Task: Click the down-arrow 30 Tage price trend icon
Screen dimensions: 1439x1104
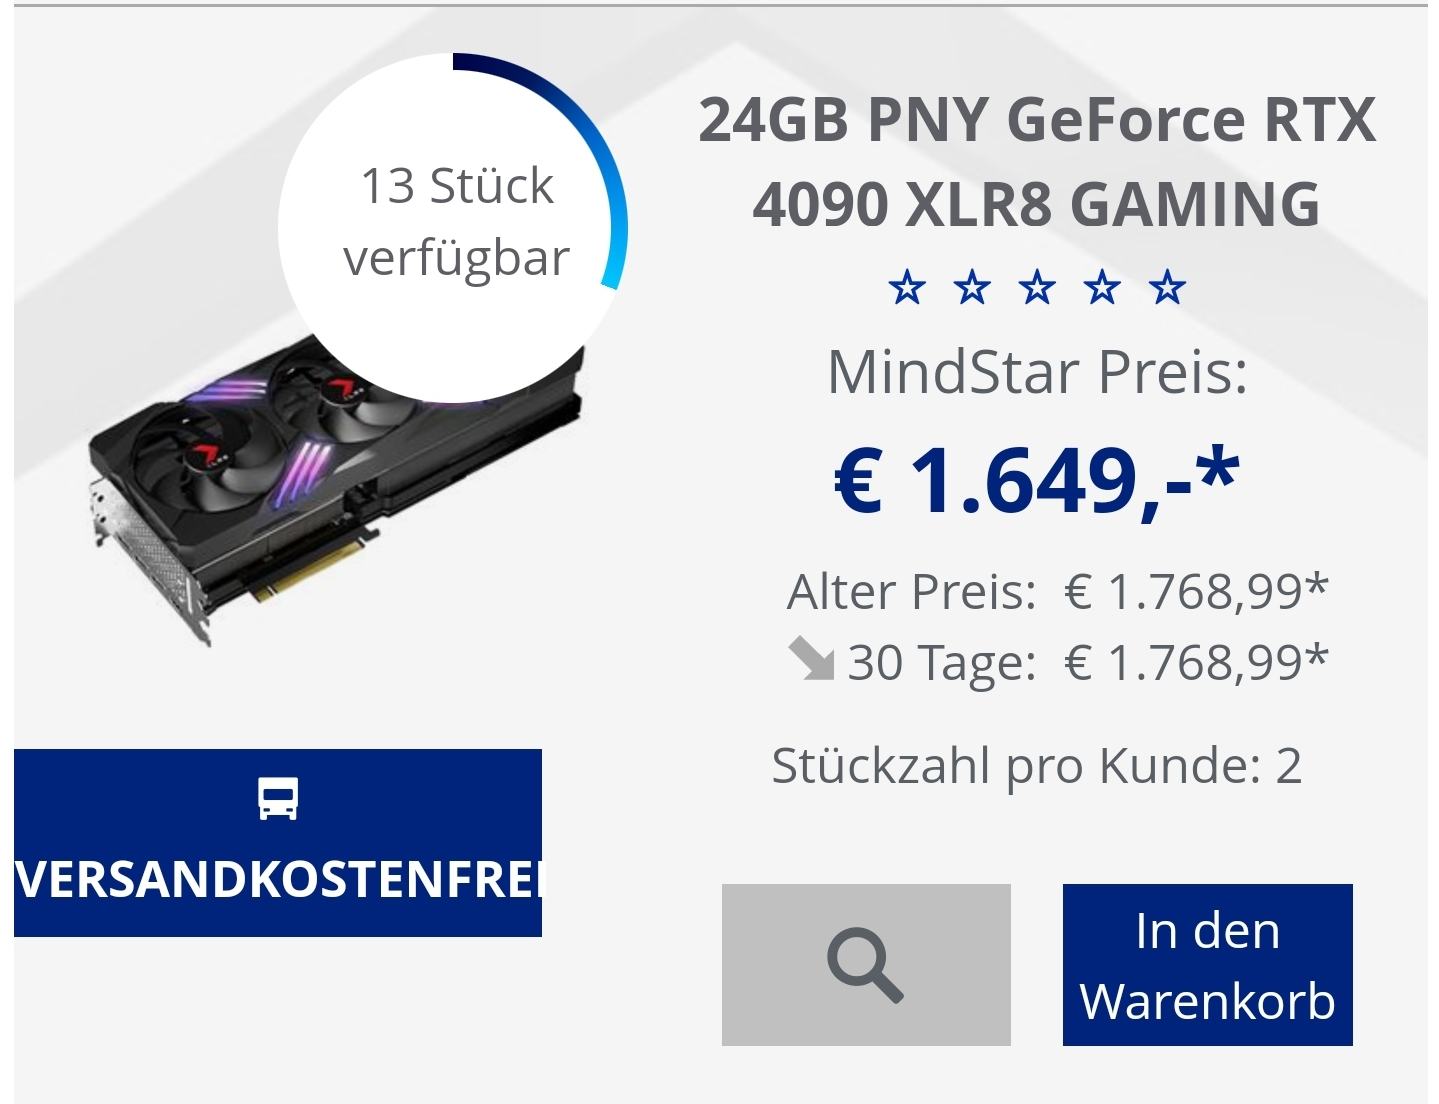Action: tap(811, 661)
